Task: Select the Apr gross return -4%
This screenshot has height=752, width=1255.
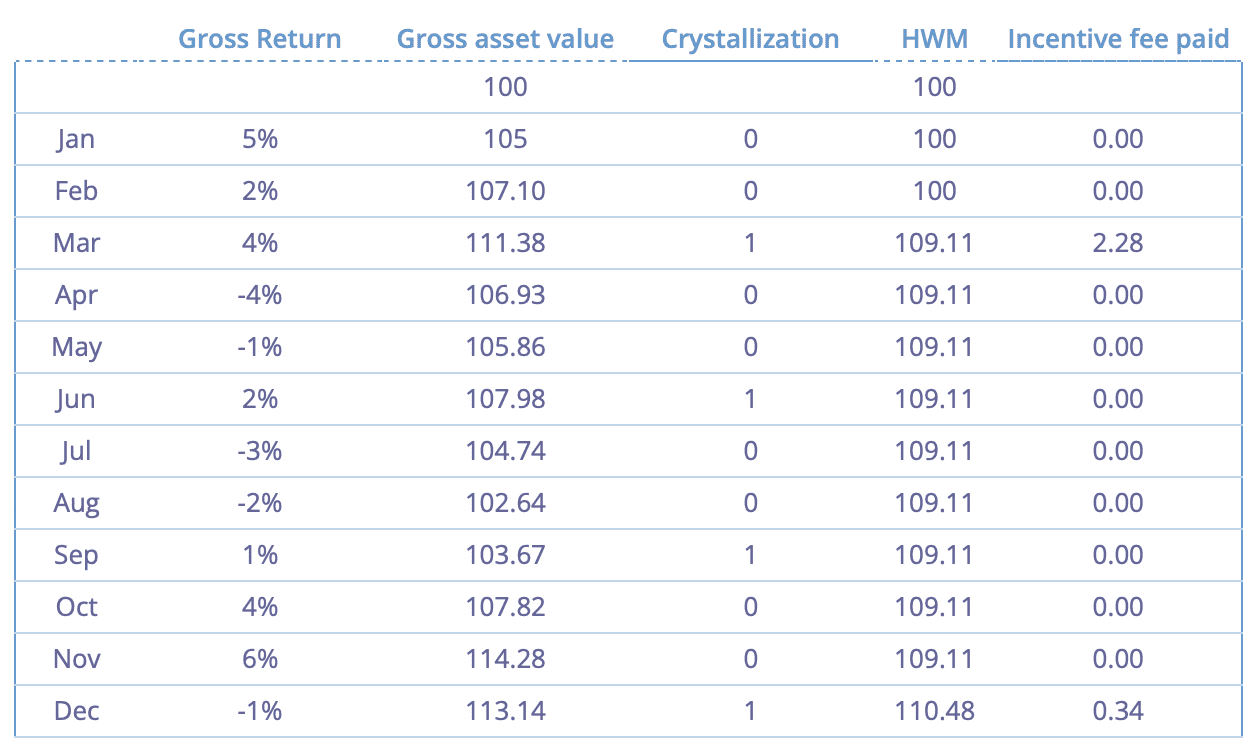Action: coord(259,295)
